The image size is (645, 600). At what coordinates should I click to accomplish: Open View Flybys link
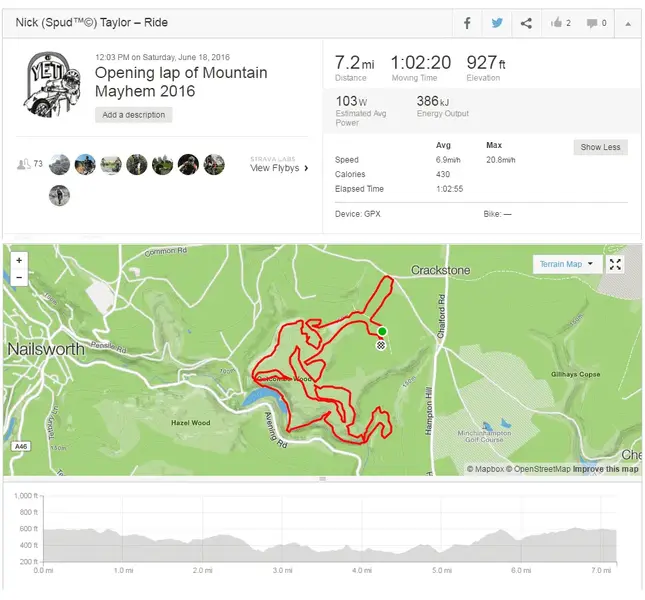[274, 168]
